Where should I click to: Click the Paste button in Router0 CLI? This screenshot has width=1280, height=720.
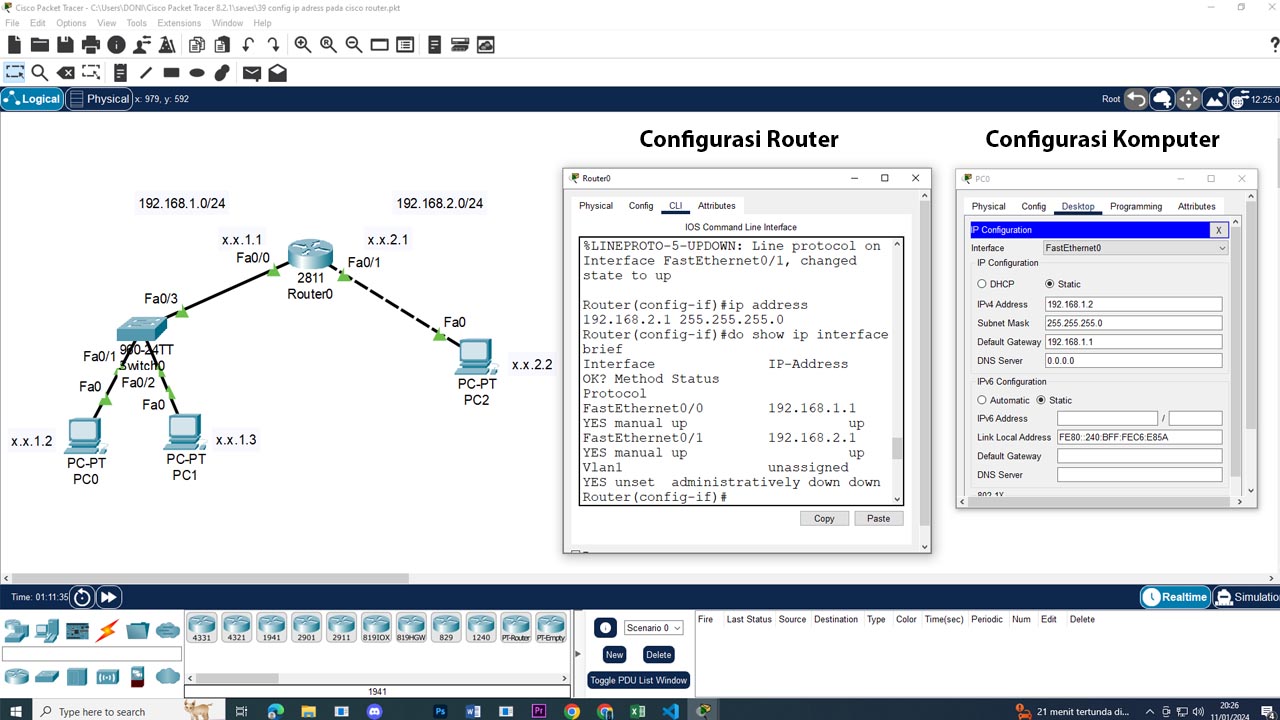click(878, 518)
